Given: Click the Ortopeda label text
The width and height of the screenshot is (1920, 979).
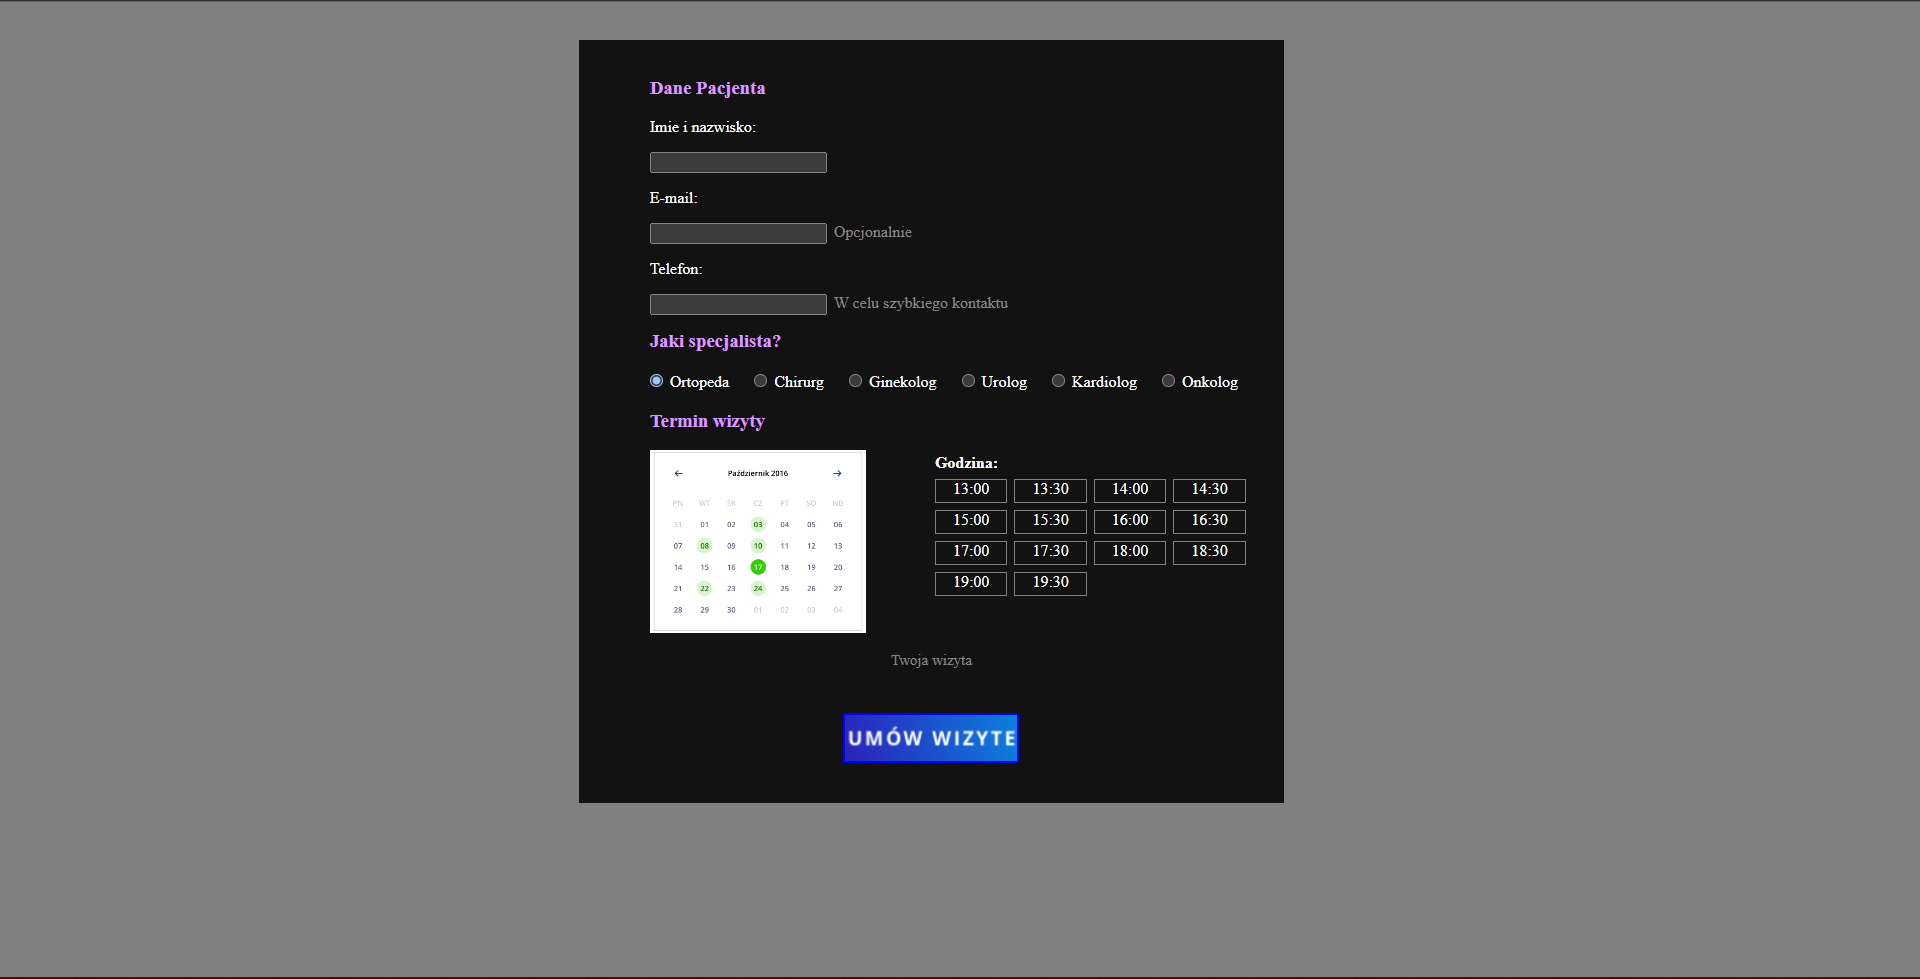Looking at the screenshot, I should 699,382.
